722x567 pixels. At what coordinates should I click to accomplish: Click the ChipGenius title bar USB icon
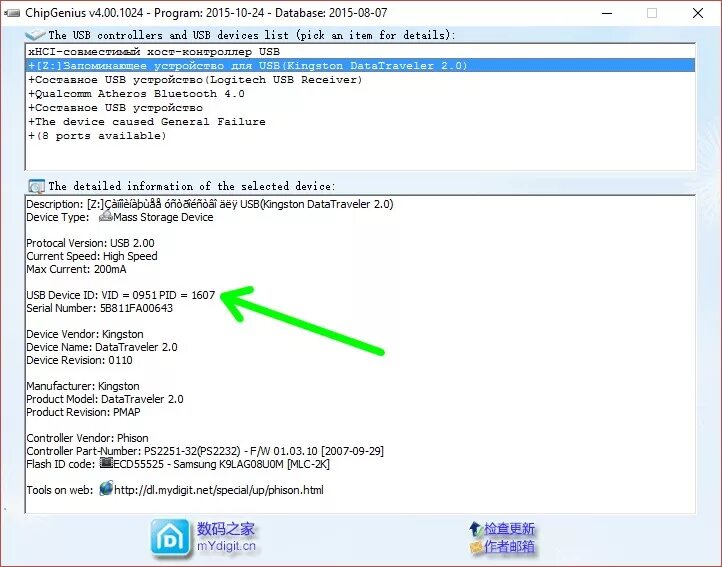point(12,13)
